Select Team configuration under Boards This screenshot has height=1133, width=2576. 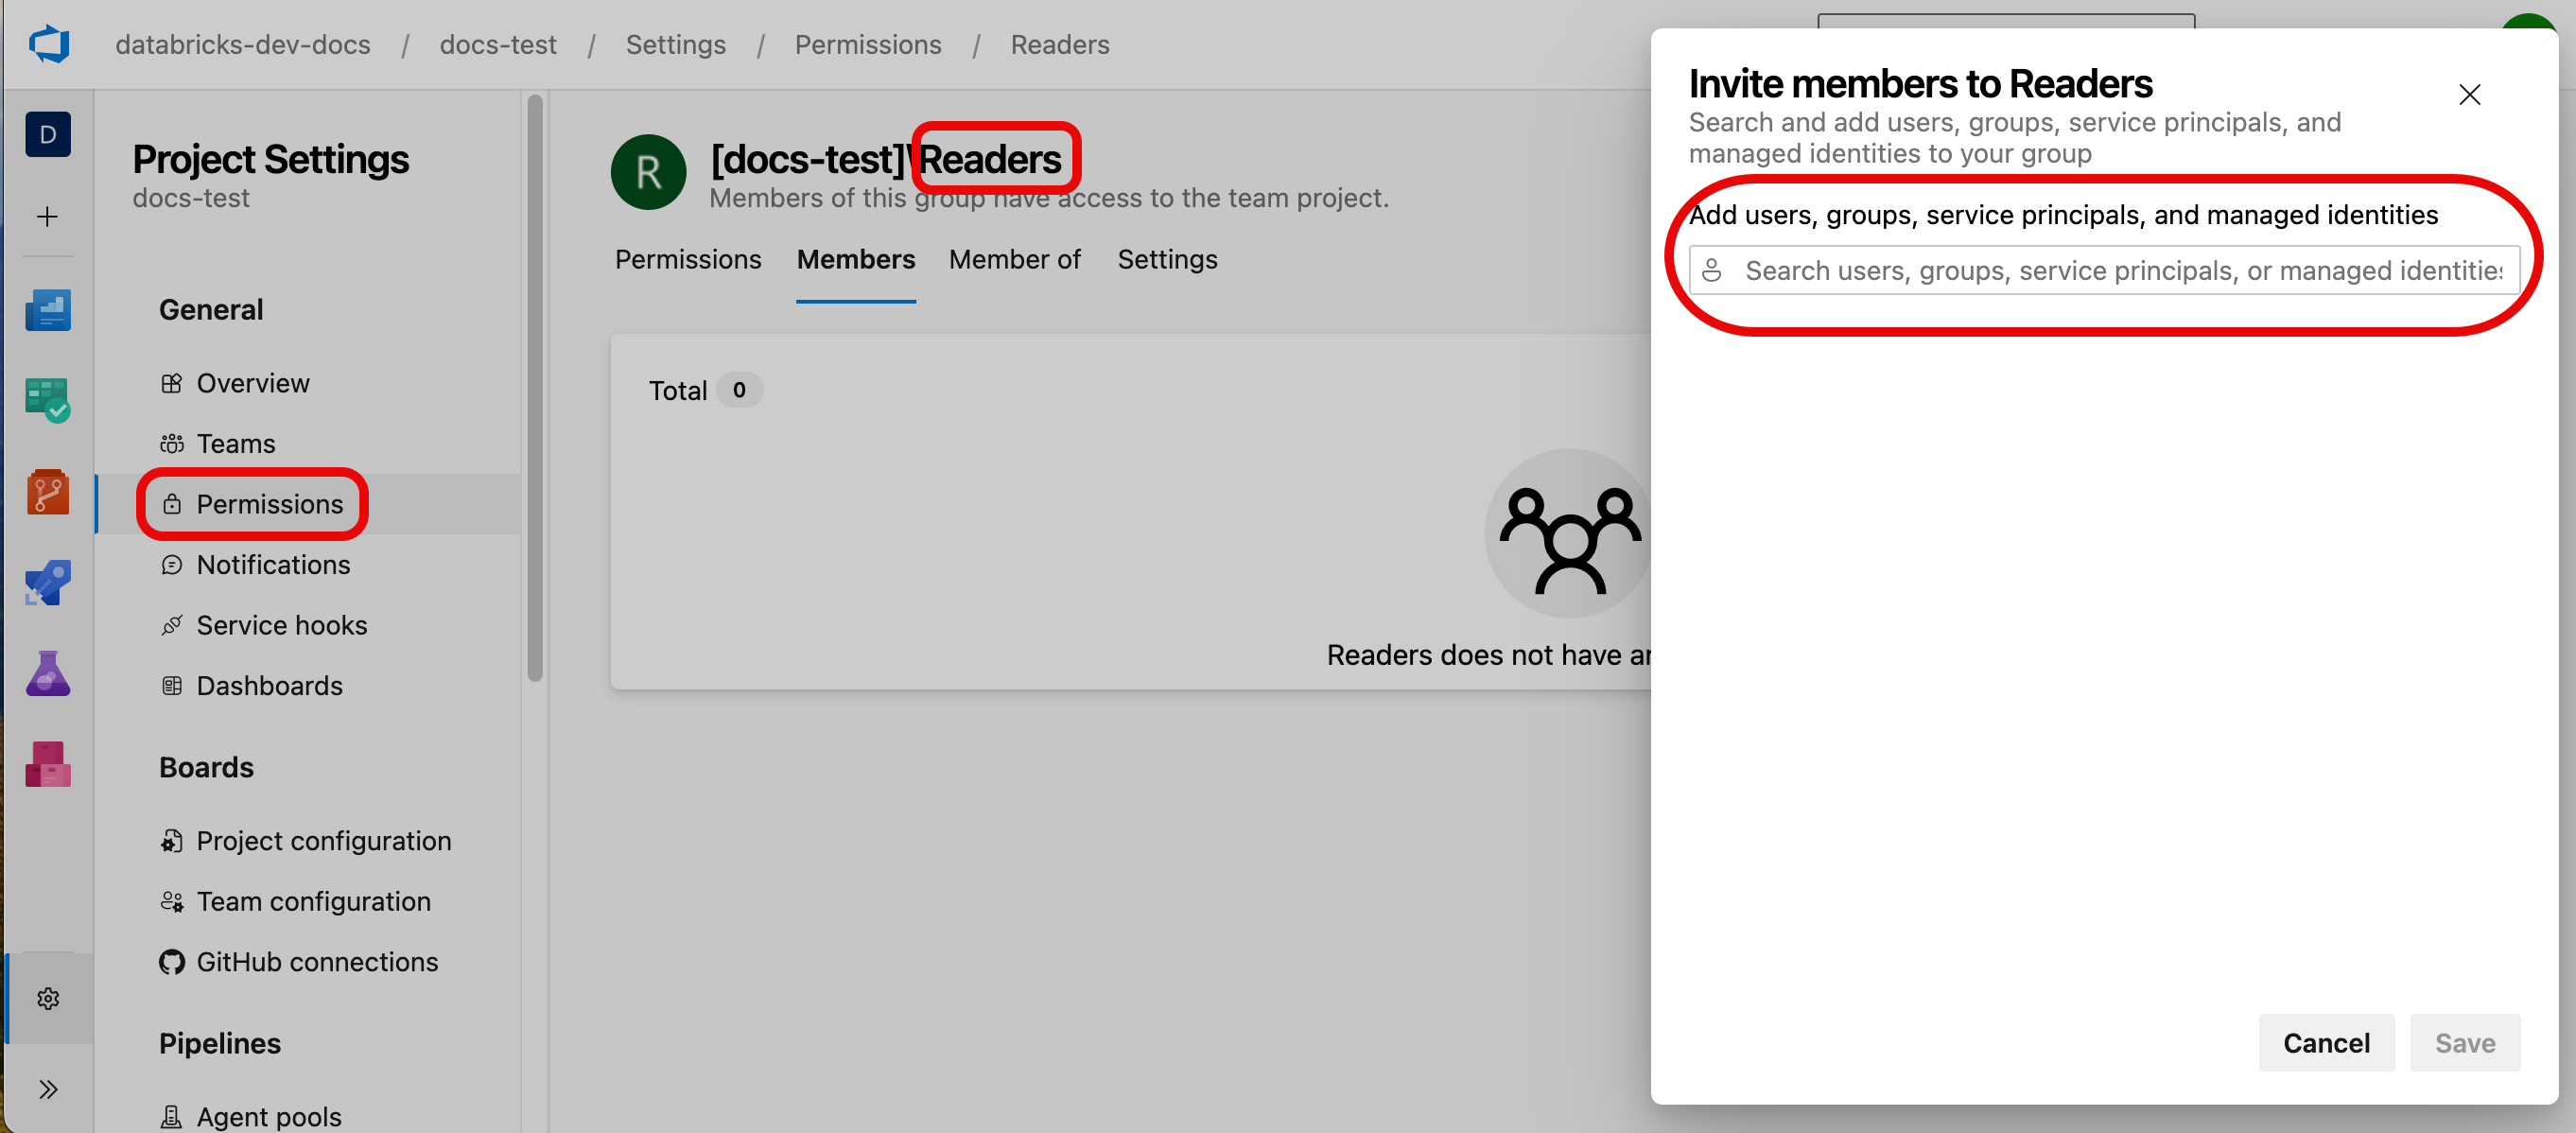coord(312,899)
